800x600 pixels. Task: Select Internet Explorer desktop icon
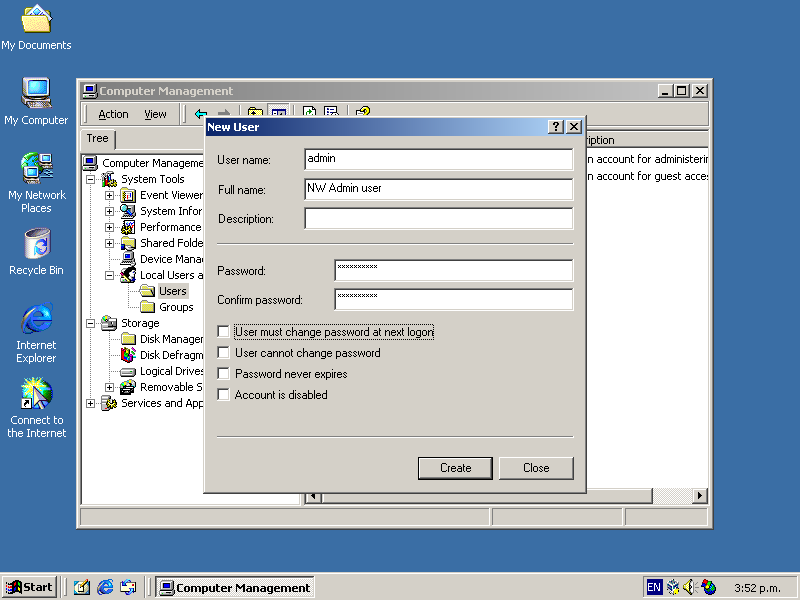(36, 333)
